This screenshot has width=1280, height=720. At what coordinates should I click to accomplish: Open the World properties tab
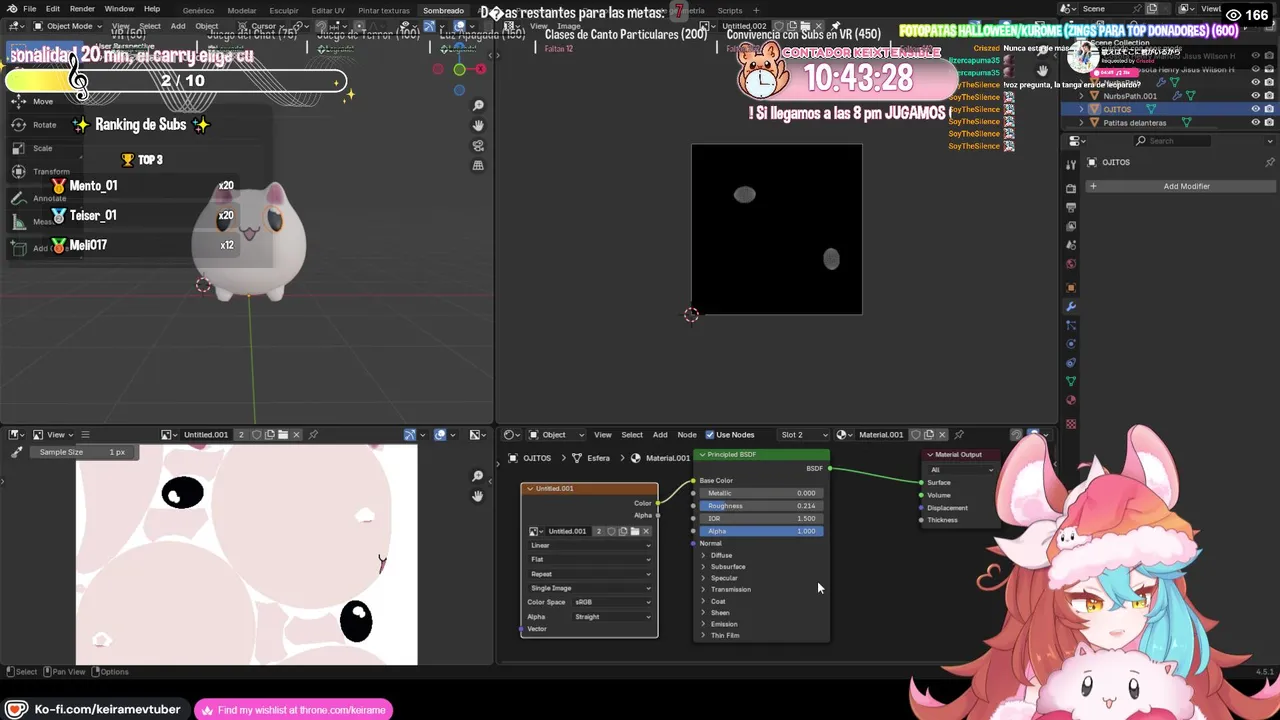pyautogui.click(x=1071, y=264)
